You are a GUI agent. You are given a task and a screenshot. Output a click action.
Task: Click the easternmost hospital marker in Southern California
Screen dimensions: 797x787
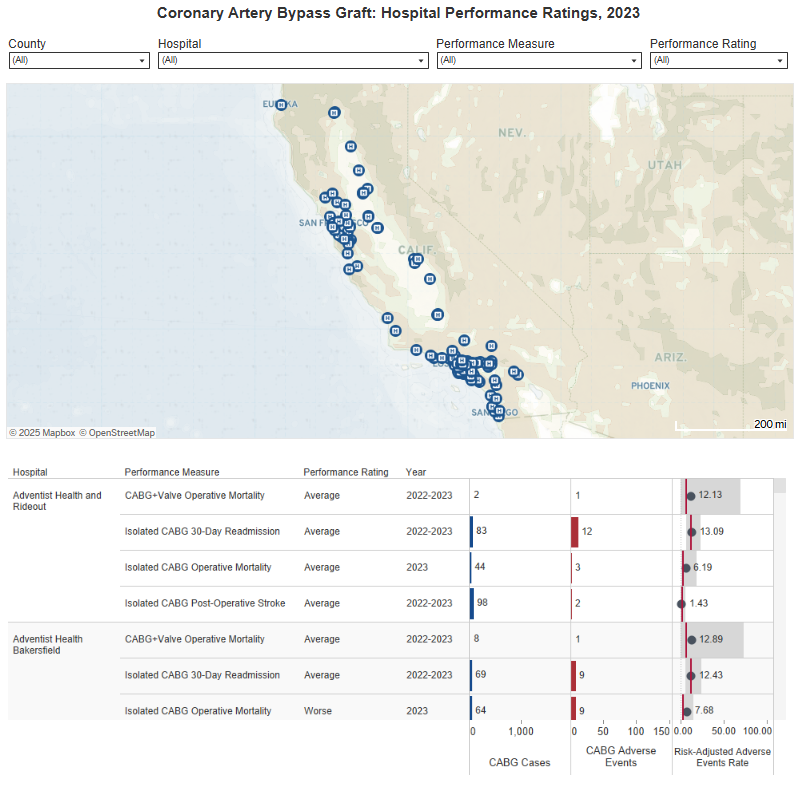tap(518, 375)
